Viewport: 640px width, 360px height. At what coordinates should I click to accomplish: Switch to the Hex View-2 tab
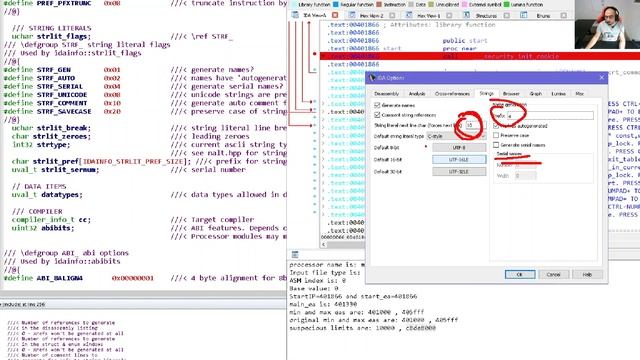click(371, 16)
